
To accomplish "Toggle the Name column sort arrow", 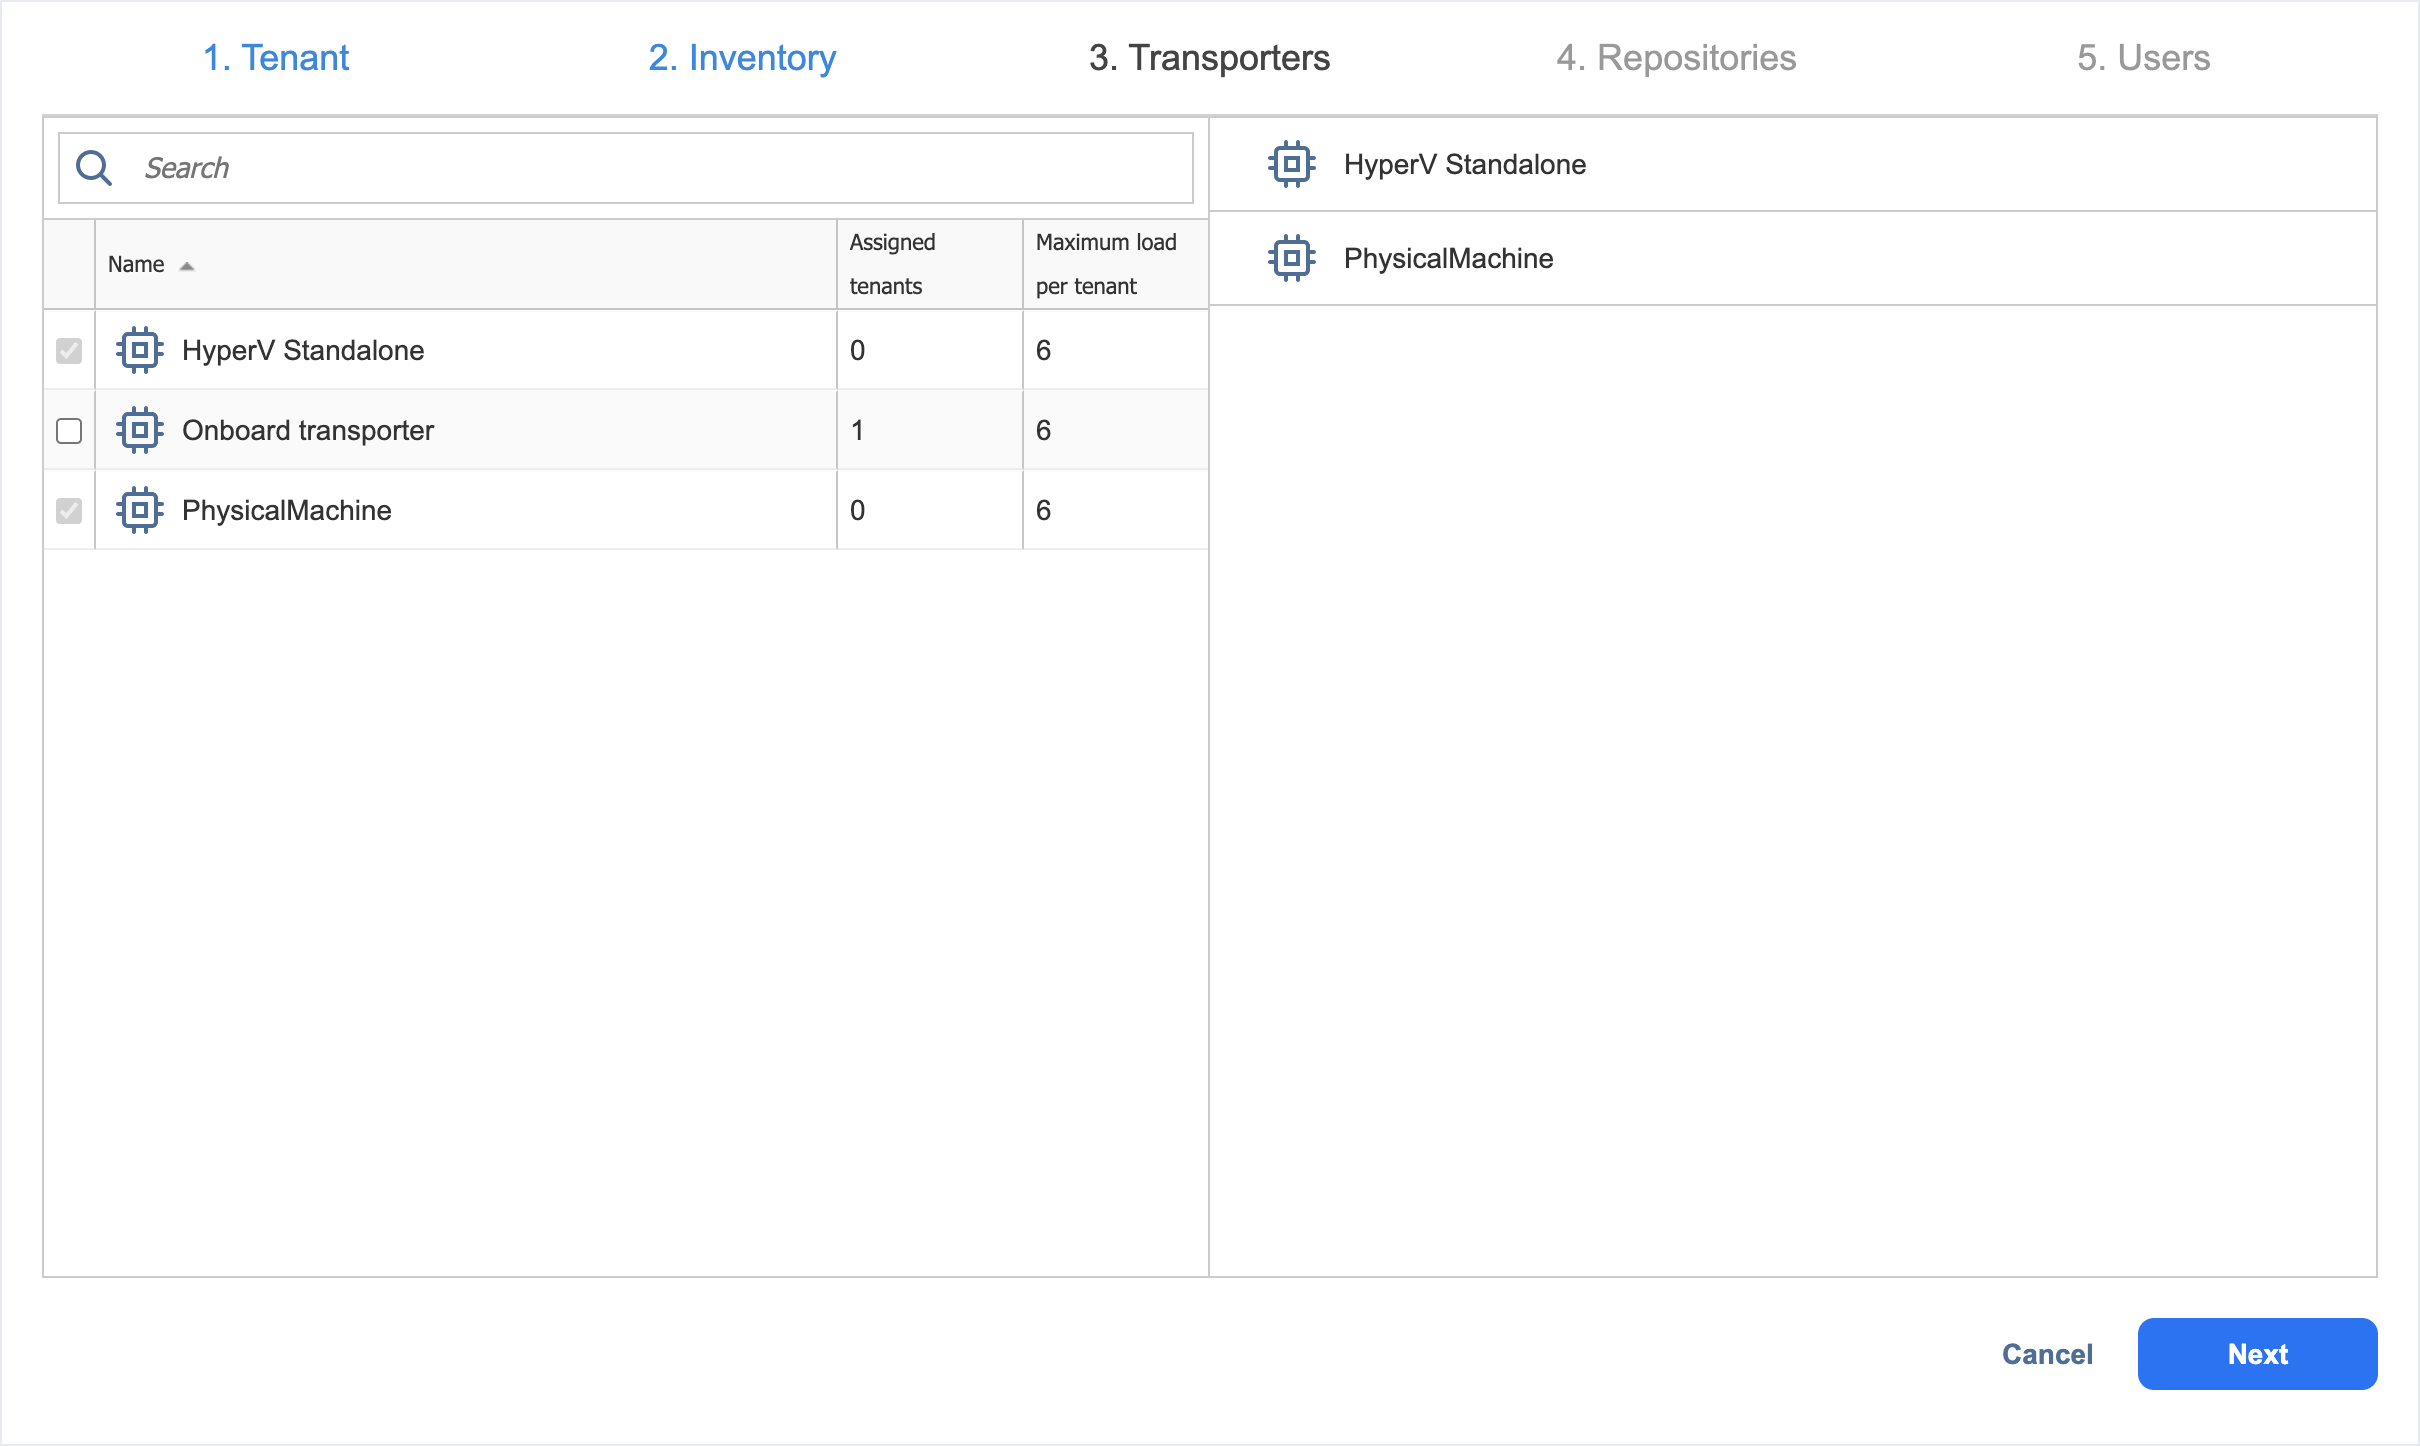I will (187, 265).
